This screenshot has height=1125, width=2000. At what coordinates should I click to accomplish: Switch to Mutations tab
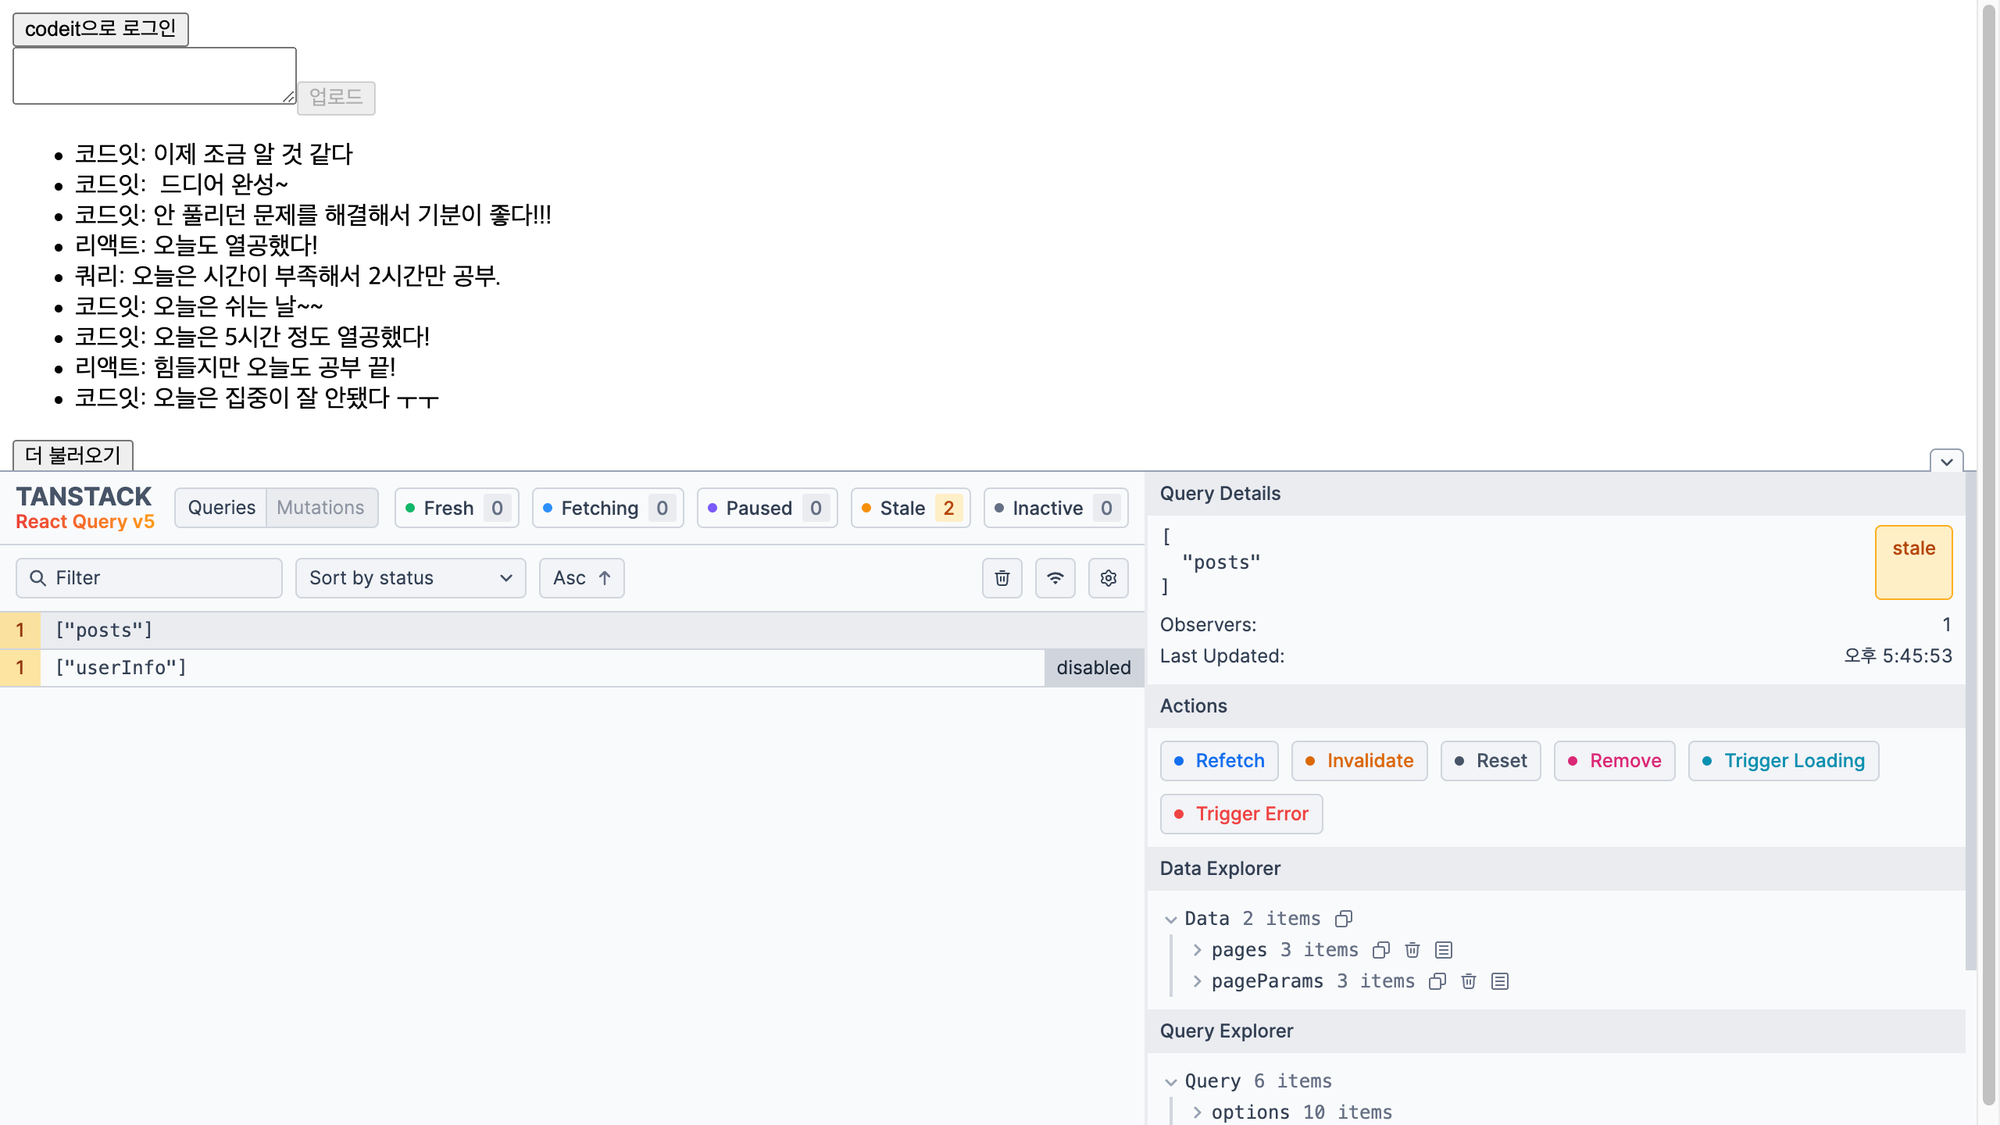321,508
